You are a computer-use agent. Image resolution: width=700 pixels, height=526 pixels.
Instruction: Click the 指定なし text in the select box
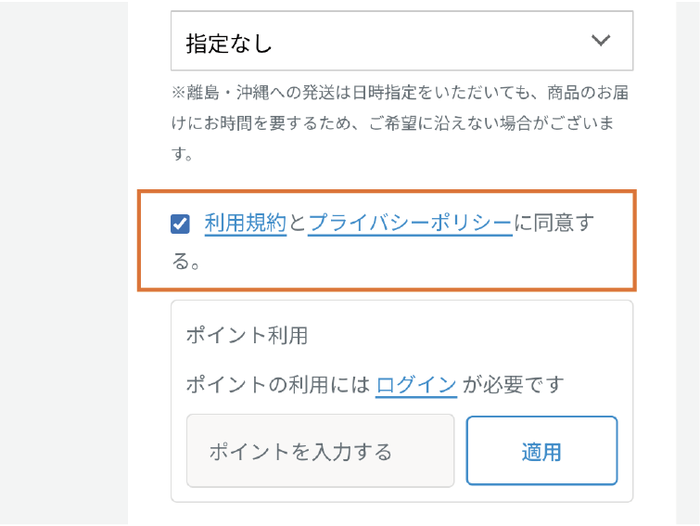click(229, 43)
